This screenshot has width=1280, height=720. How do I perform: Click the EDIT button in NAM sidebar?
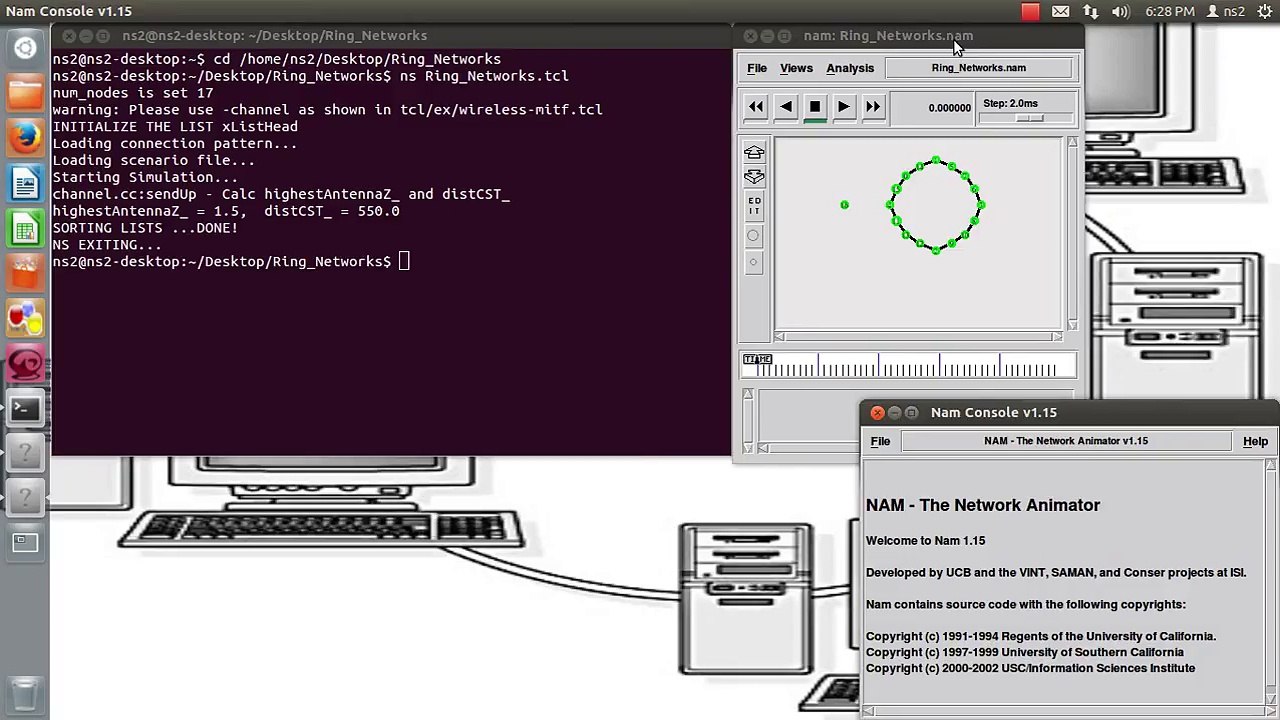(x=754, y=207)
